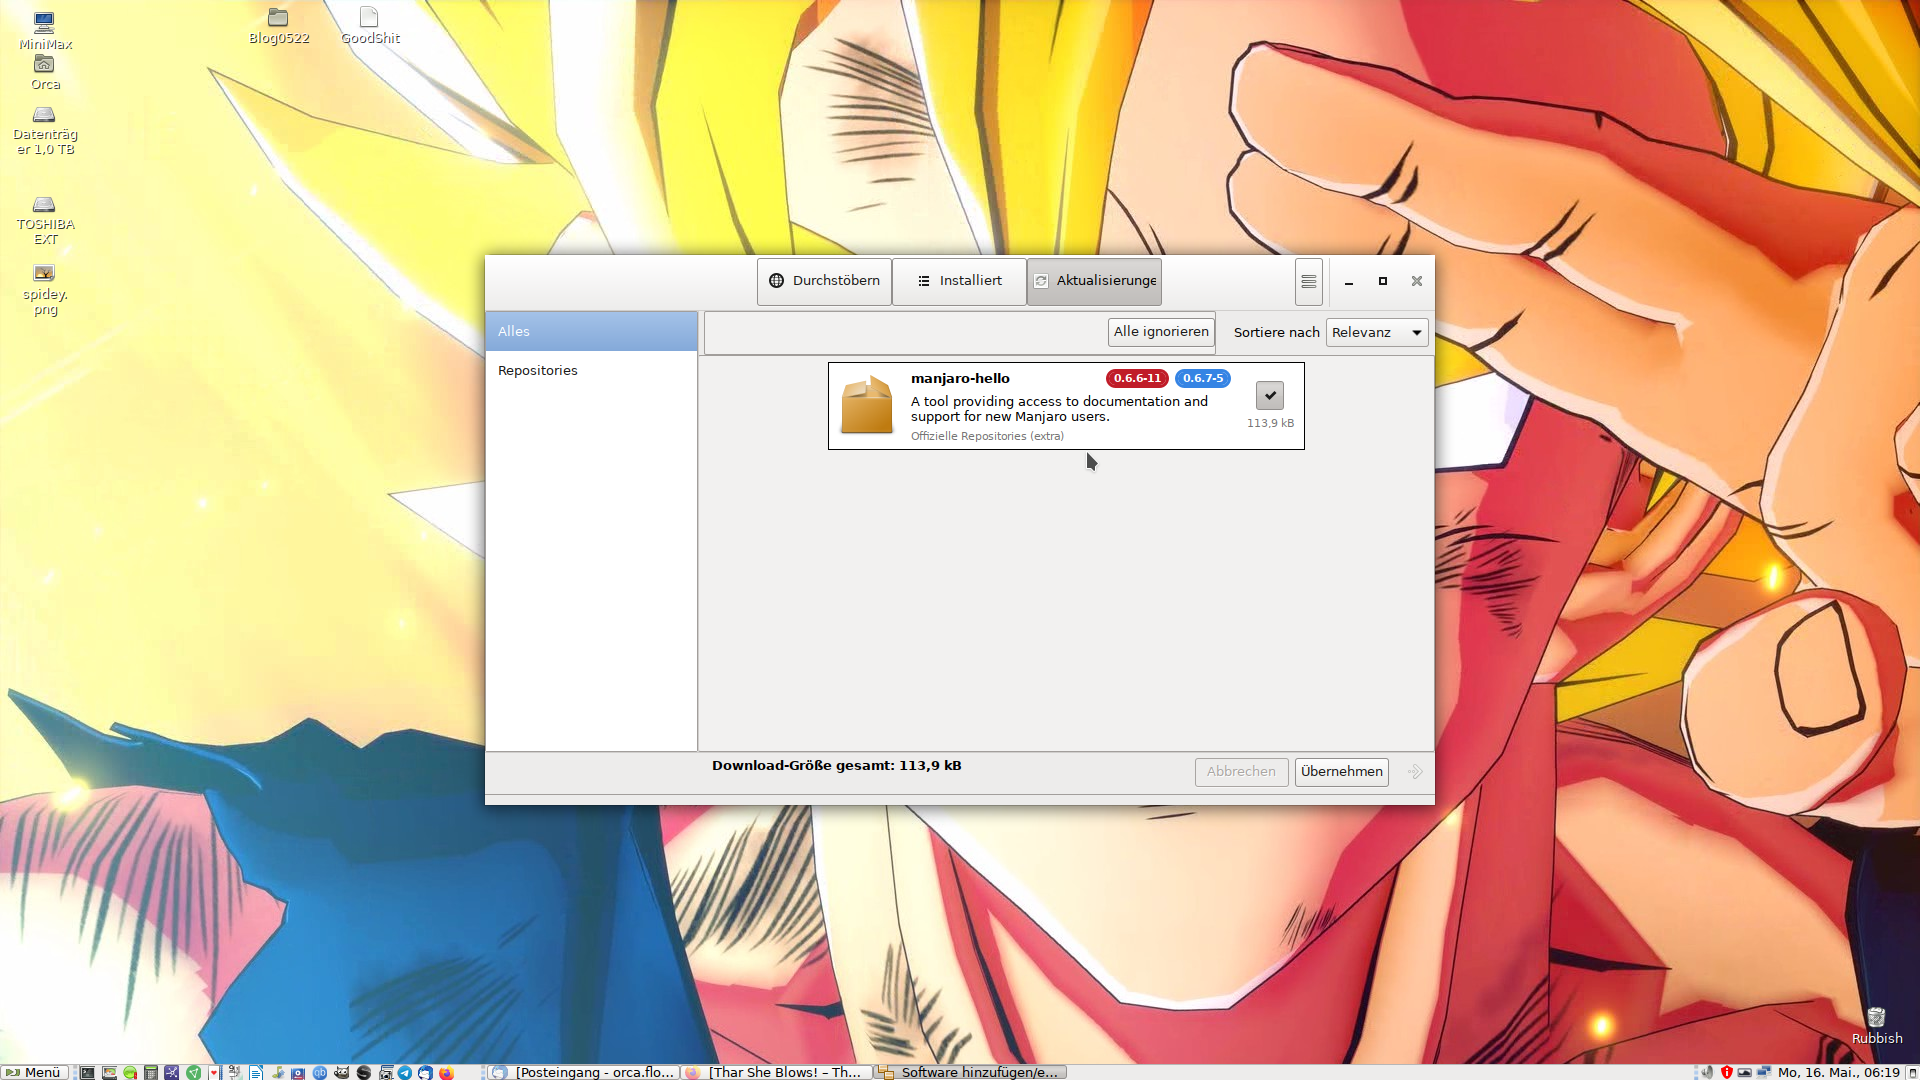This screenshot has height=1080, width=1920.
Task: Switch to Software hinzufügen taskbar window
Action: pos(970,1072)
